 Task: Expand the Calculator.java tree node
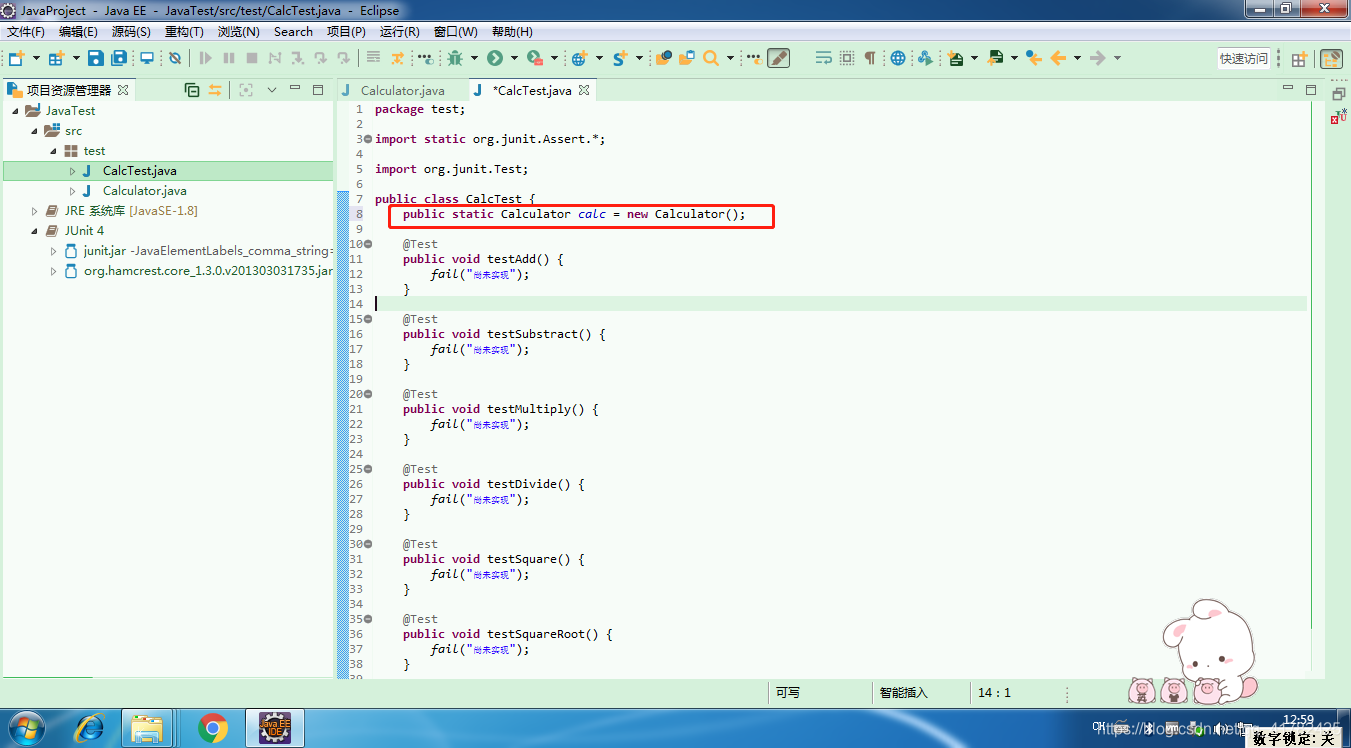[72, 191]
